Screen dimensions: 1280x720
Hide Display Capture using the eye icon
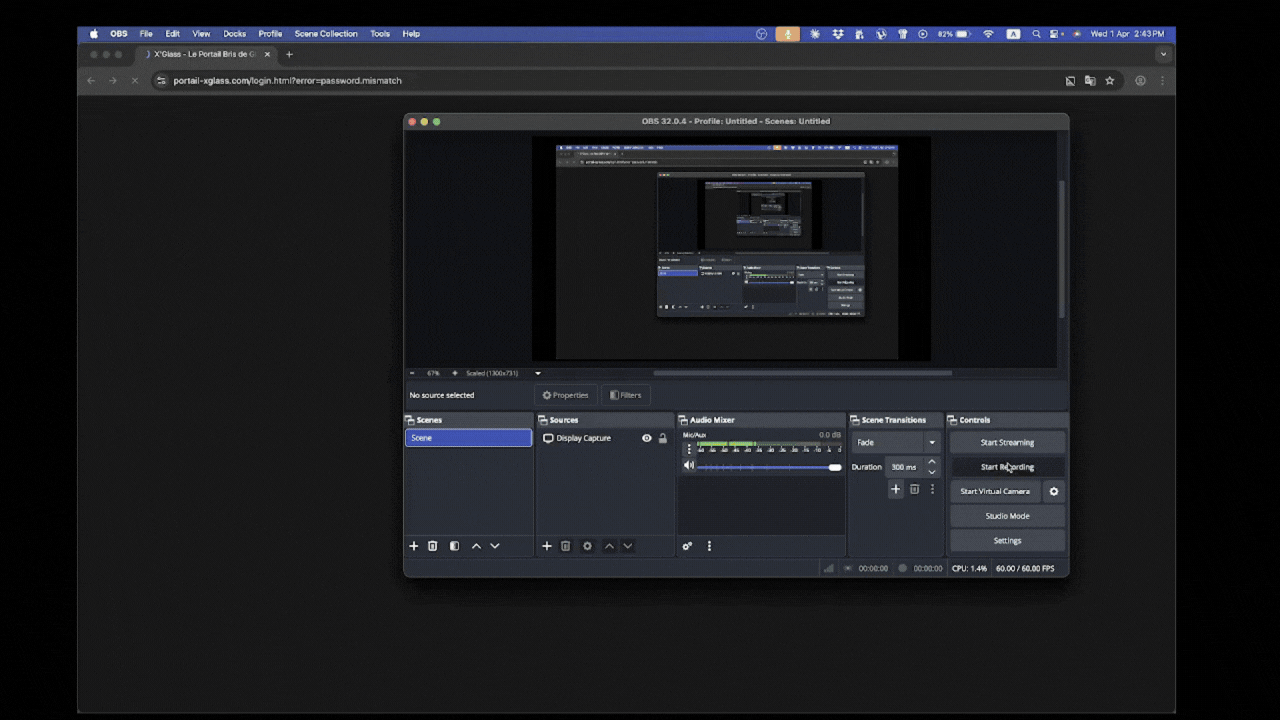click(647, 438)
